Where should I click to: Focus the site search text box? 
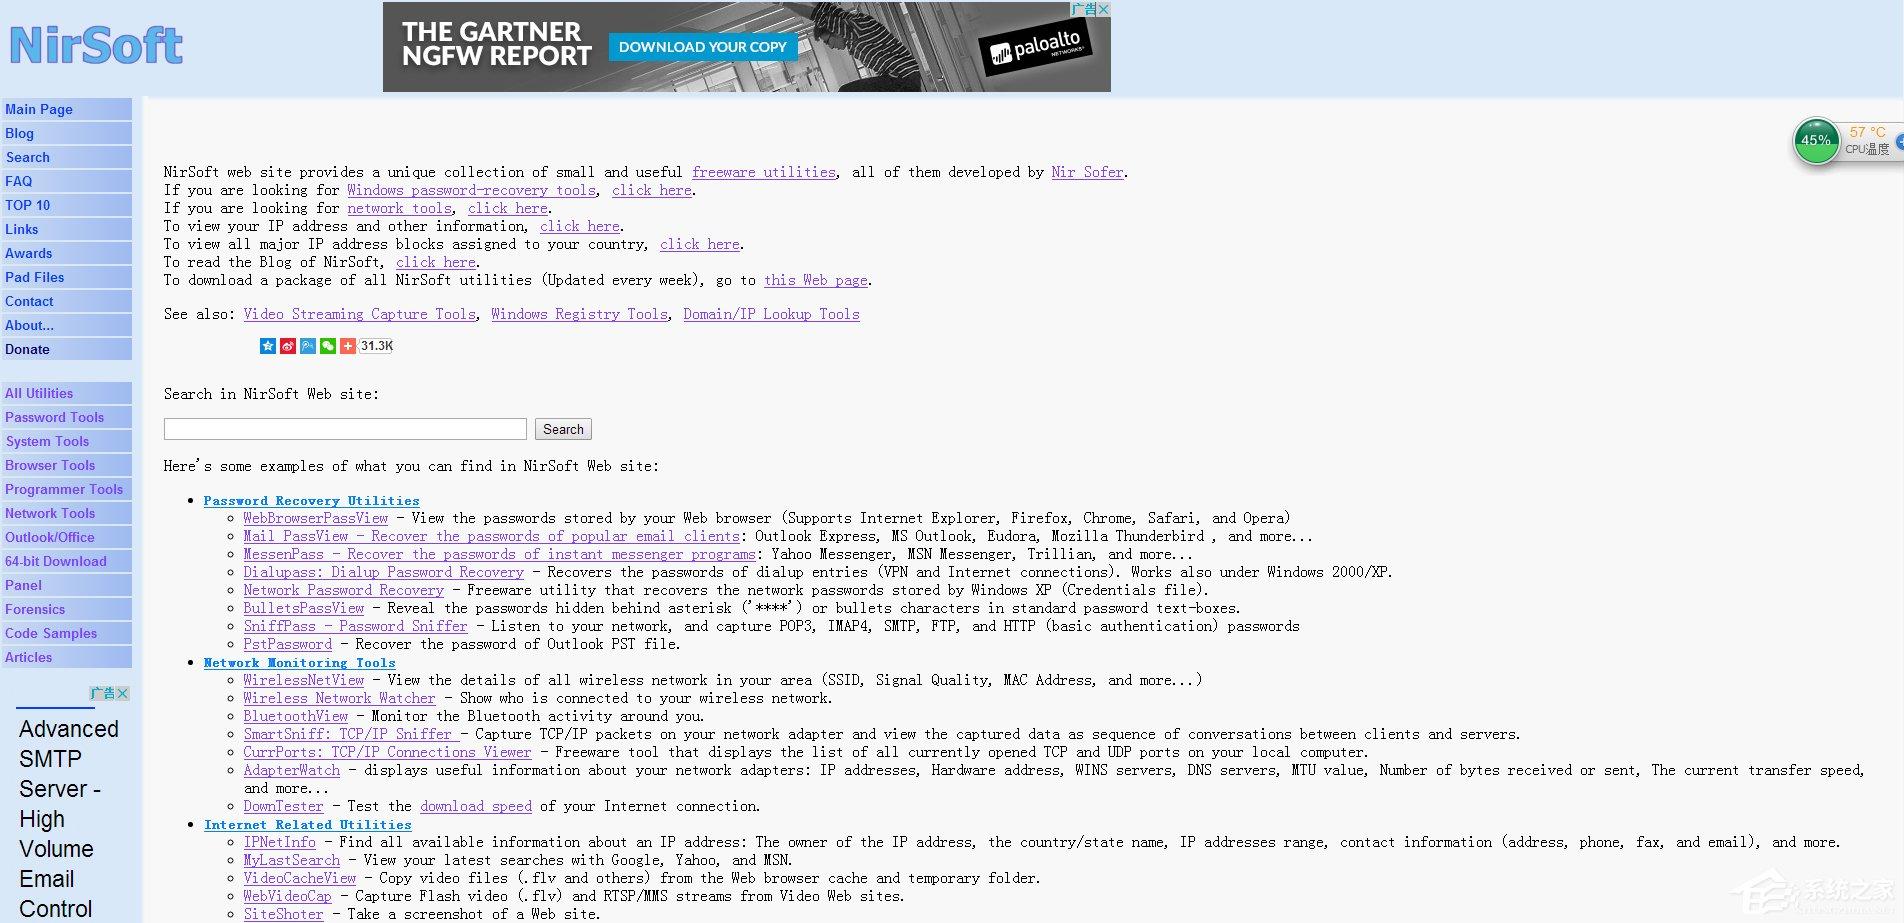click(345, 429)
